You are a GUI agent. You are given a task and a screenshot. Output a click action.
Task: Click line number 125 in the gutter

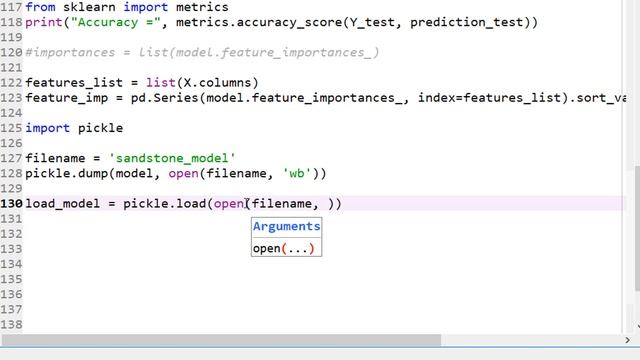pos(11,128)
